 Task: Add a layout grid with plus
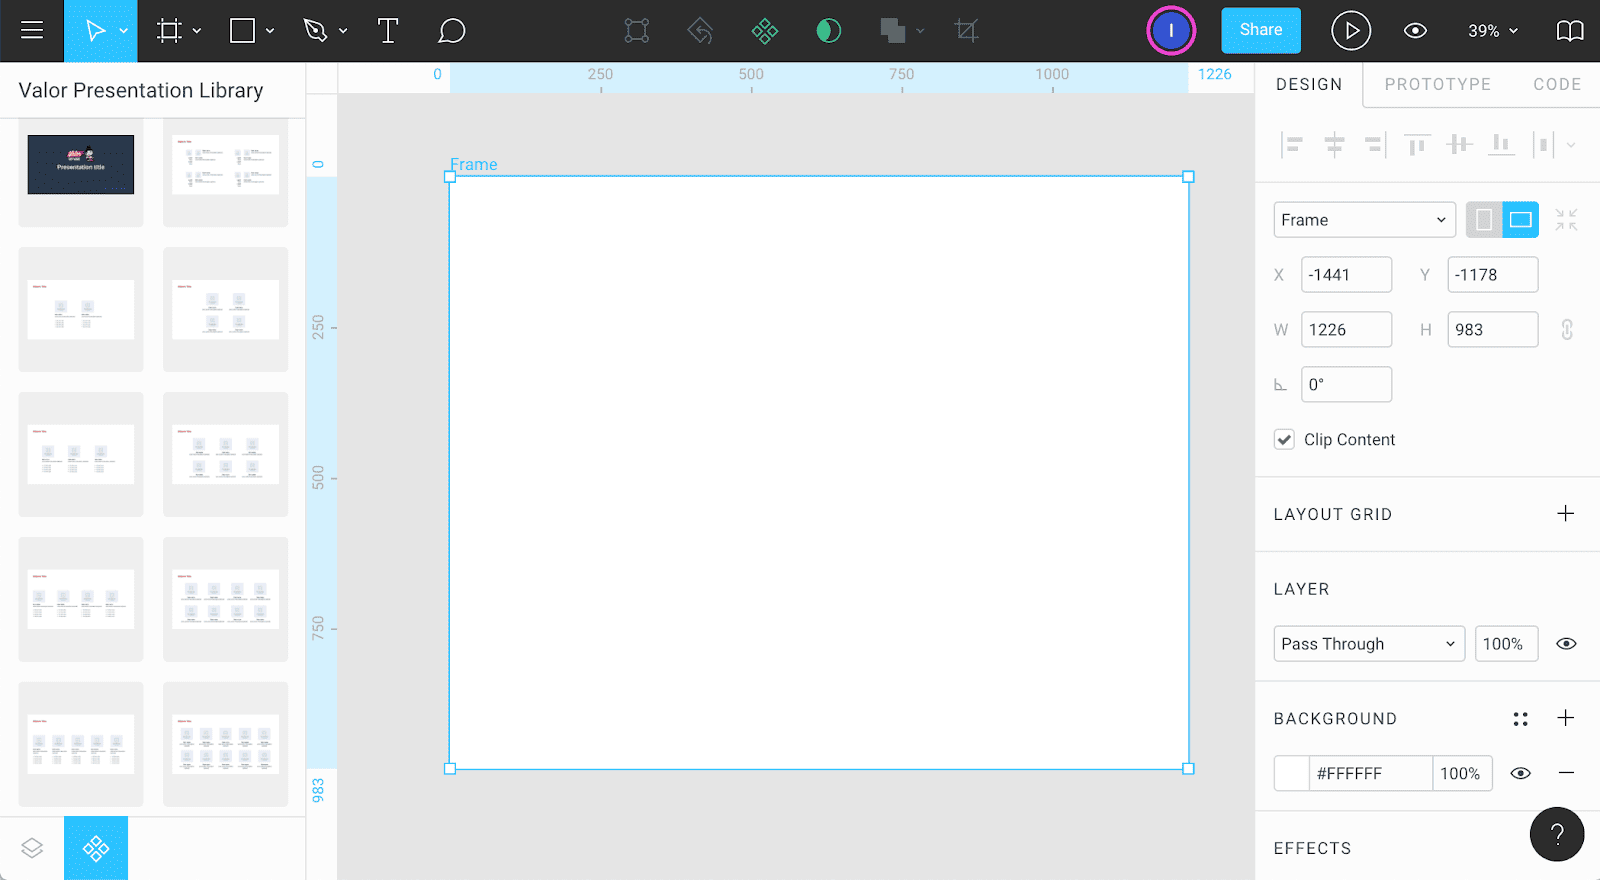point(1566,514)
